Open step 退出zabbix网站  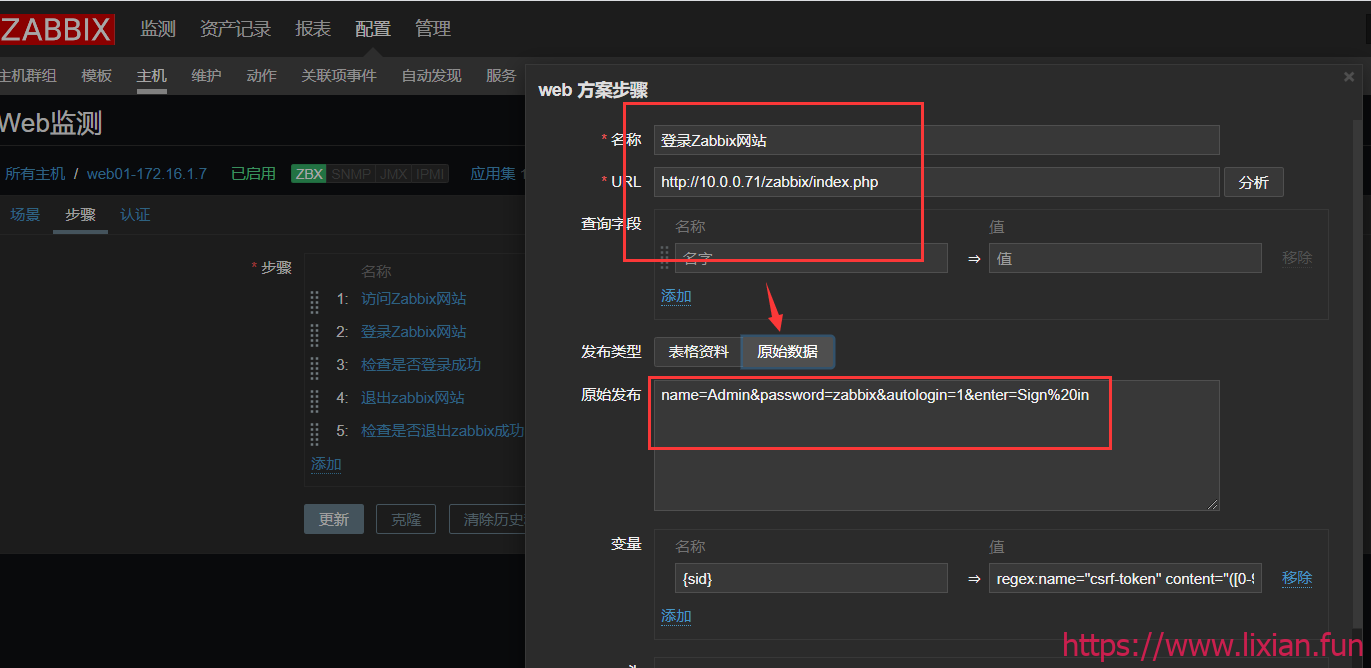pyautogui.click(x=413, y=398)
